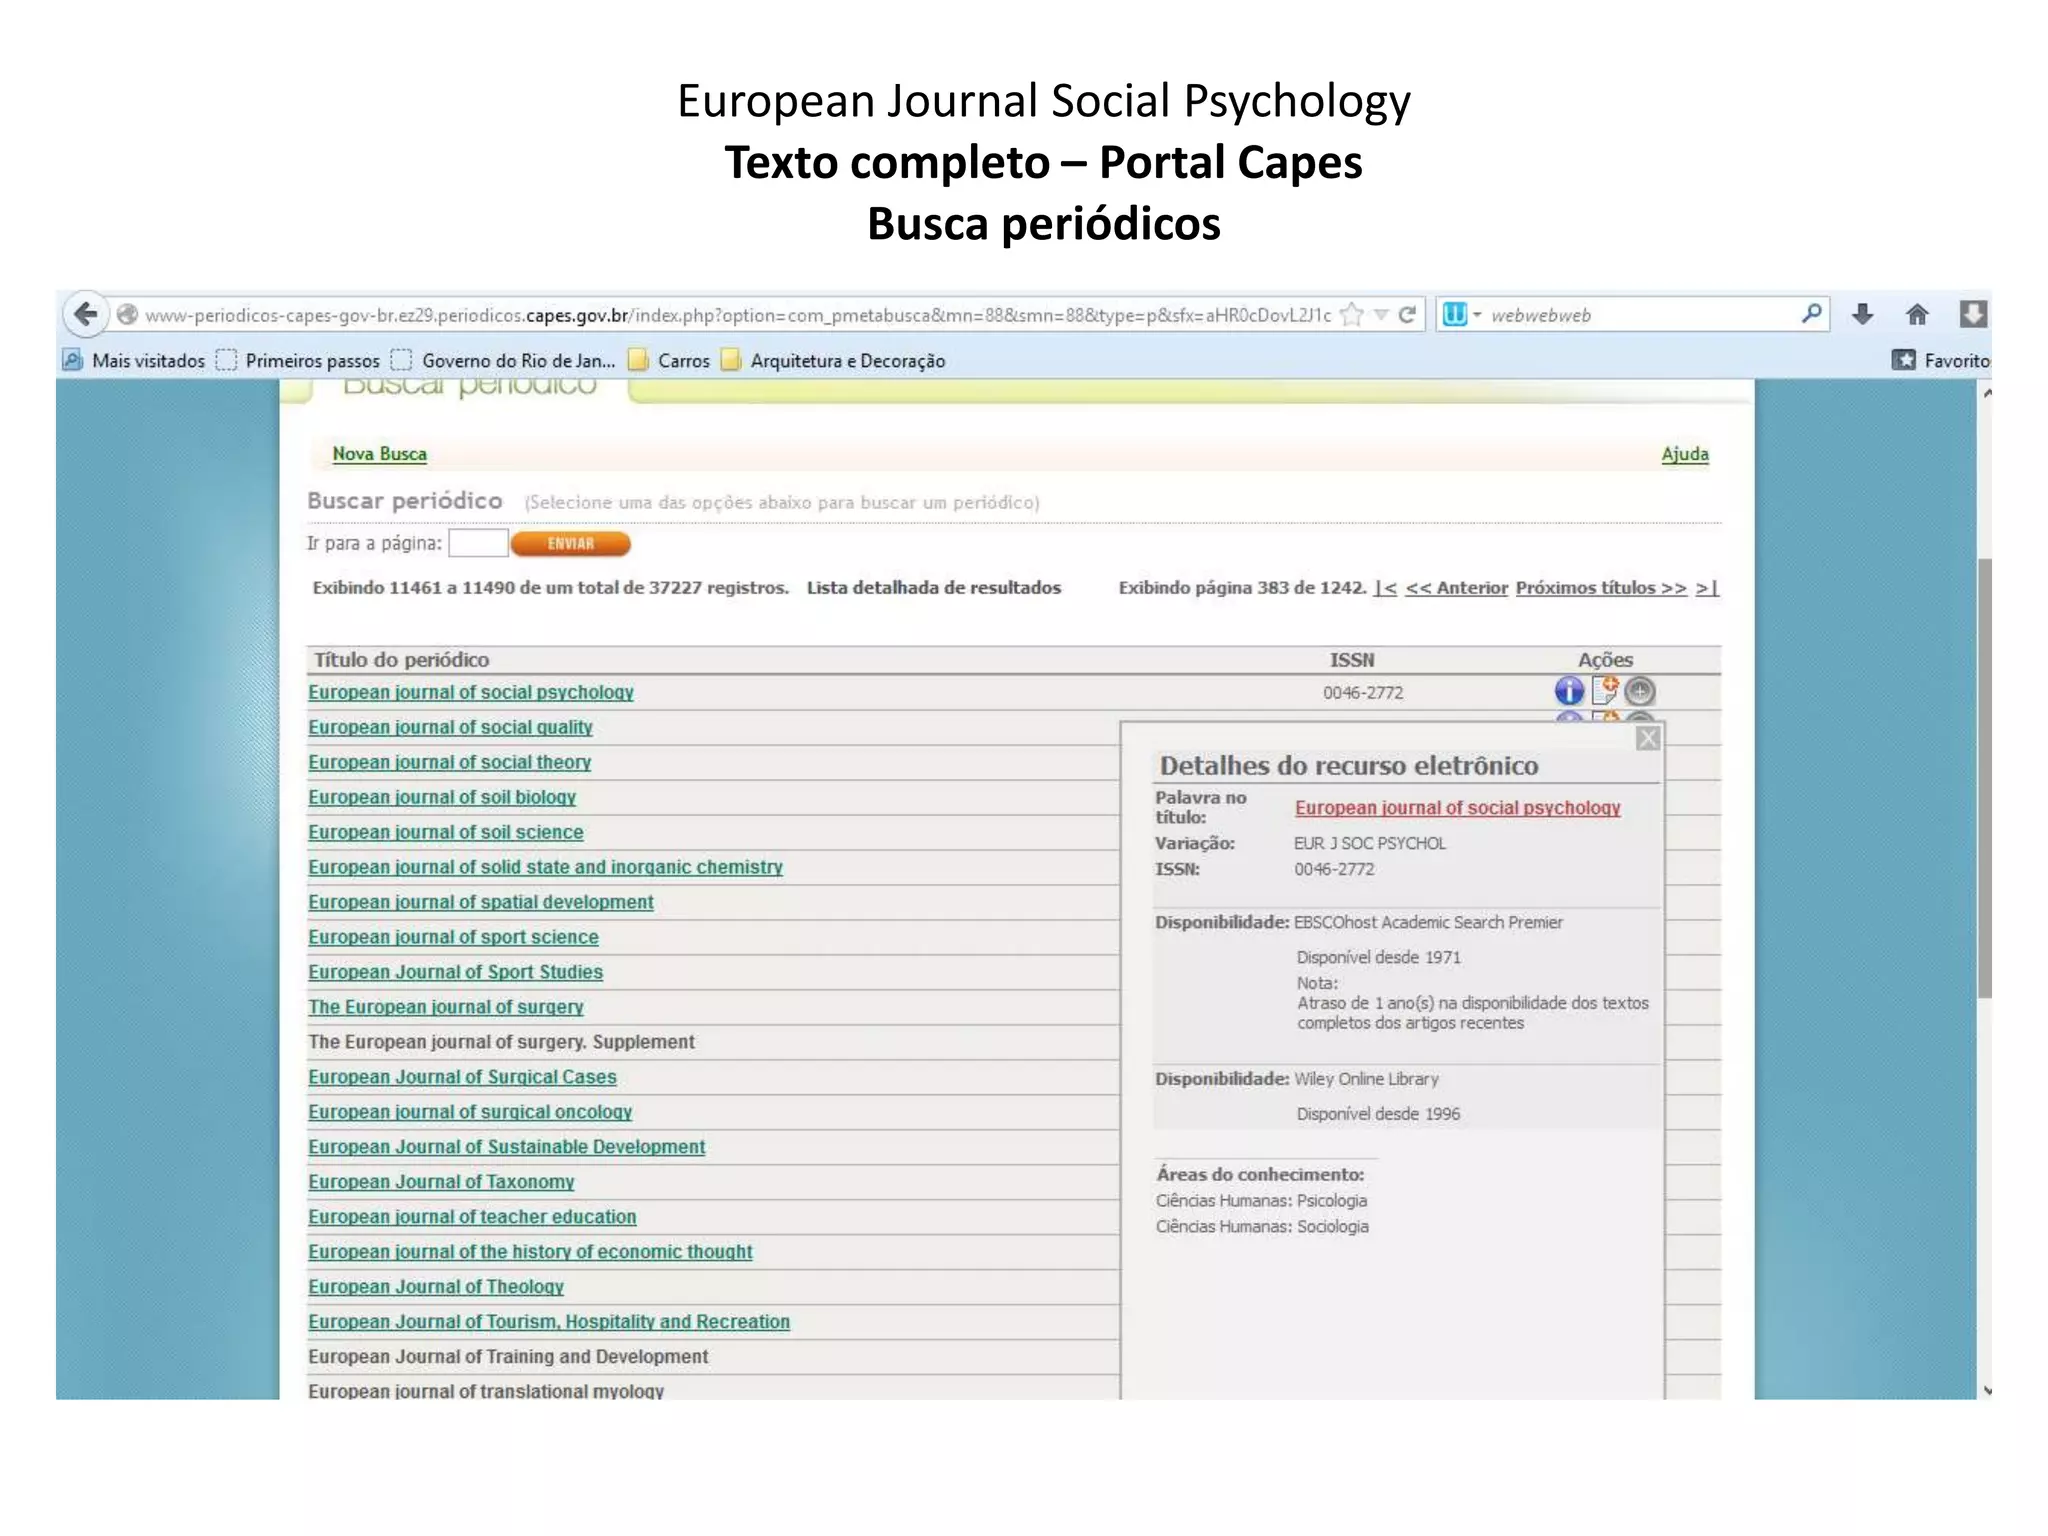Open Arquitetura e Decoração bookmarks folder
This screenshot has width=2048, height=1536.
833,361
